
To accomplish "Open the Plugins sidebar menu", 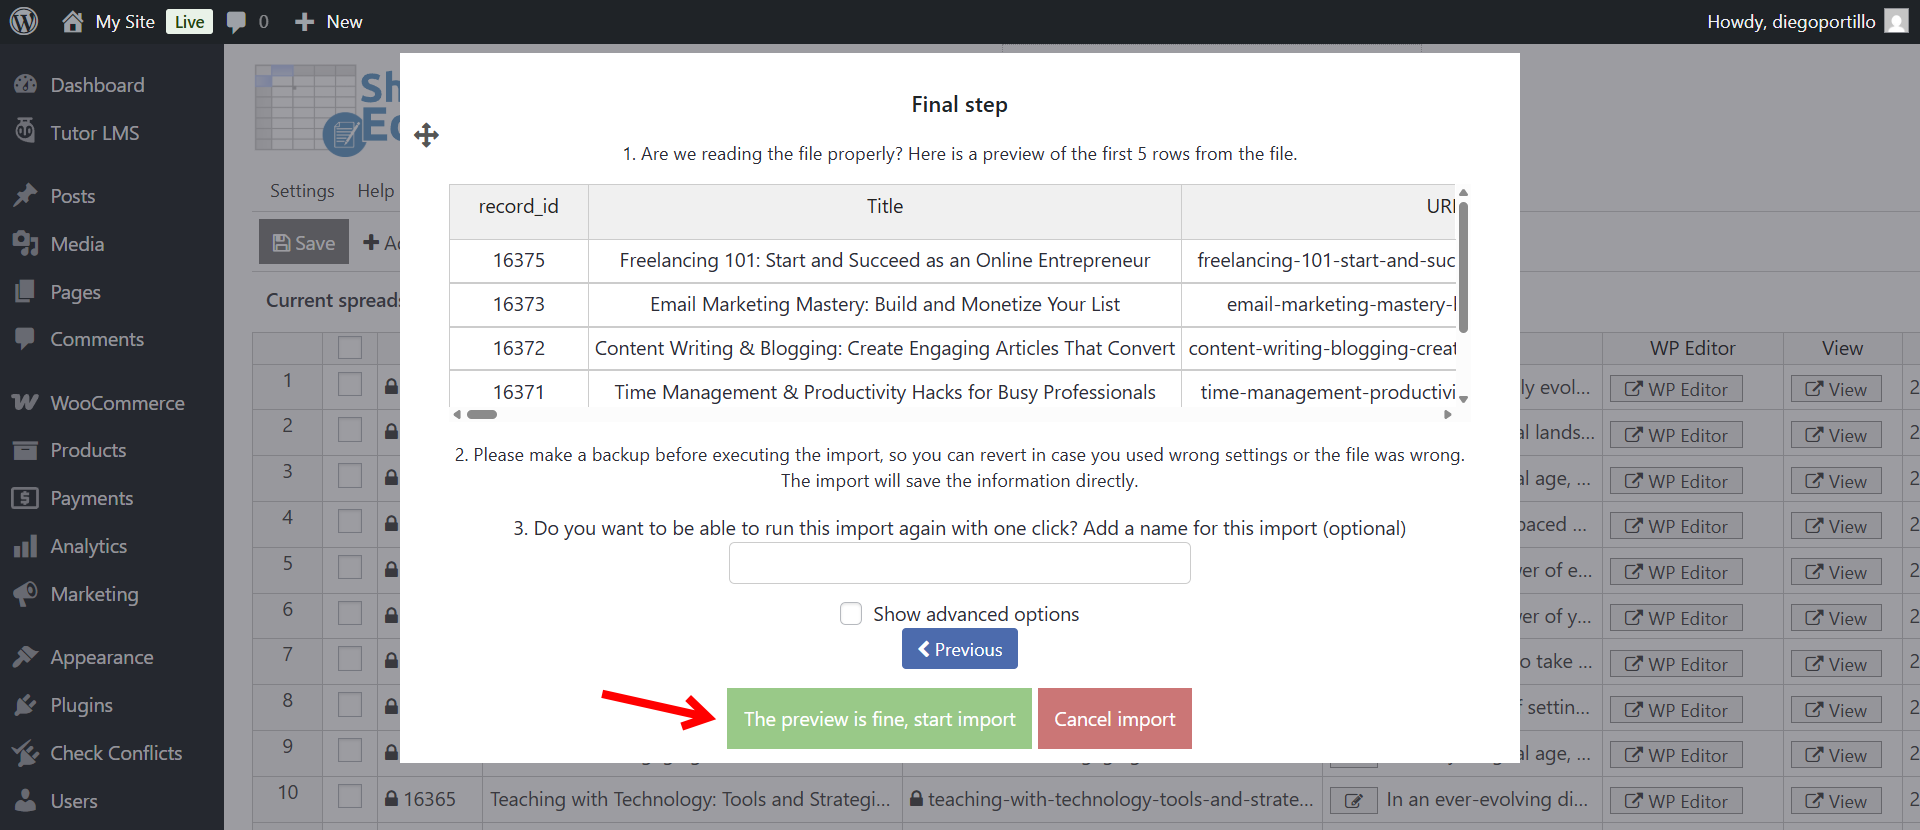I will [81, 705].
